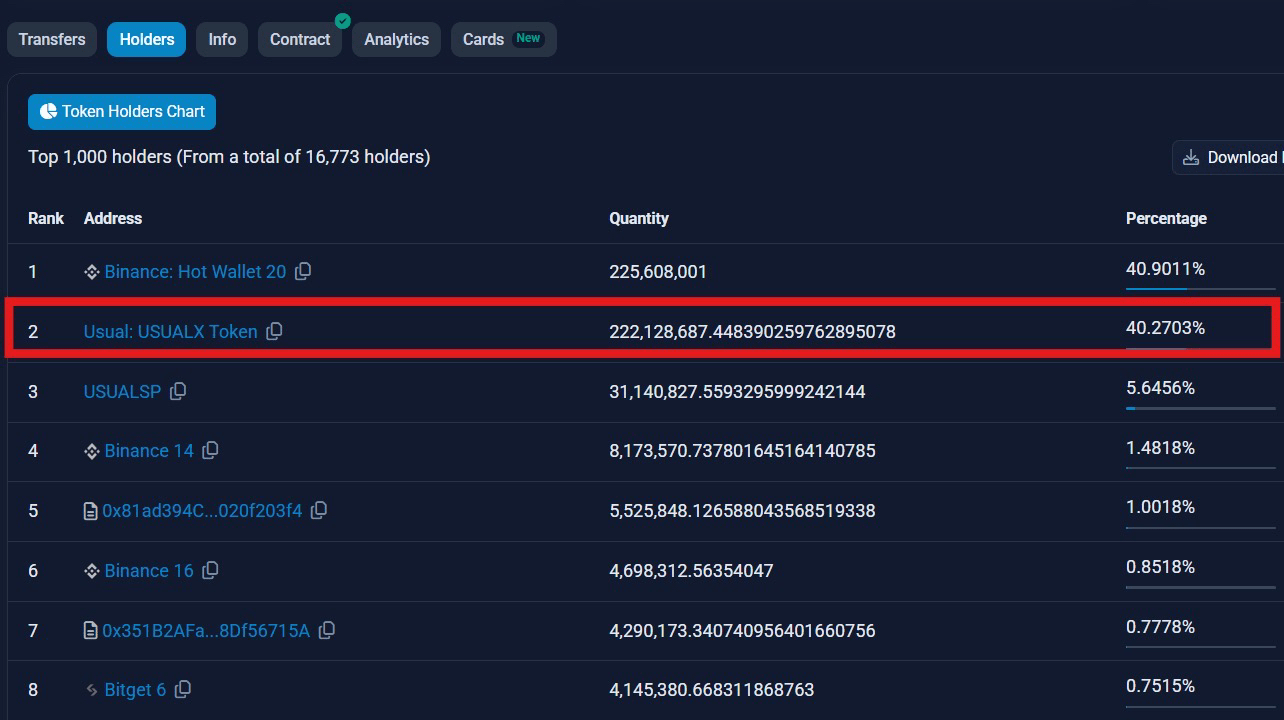Click the Rank column header
This screenshot has width=1284, height=720.
pyautogui.click(x=46, y=218)
